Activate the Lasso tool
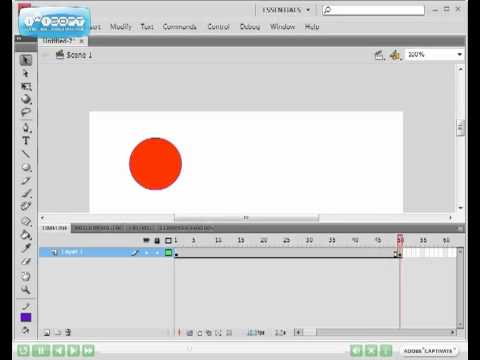Screen dimensions: 480x360 pyautogui.click(x=26, y=112)
